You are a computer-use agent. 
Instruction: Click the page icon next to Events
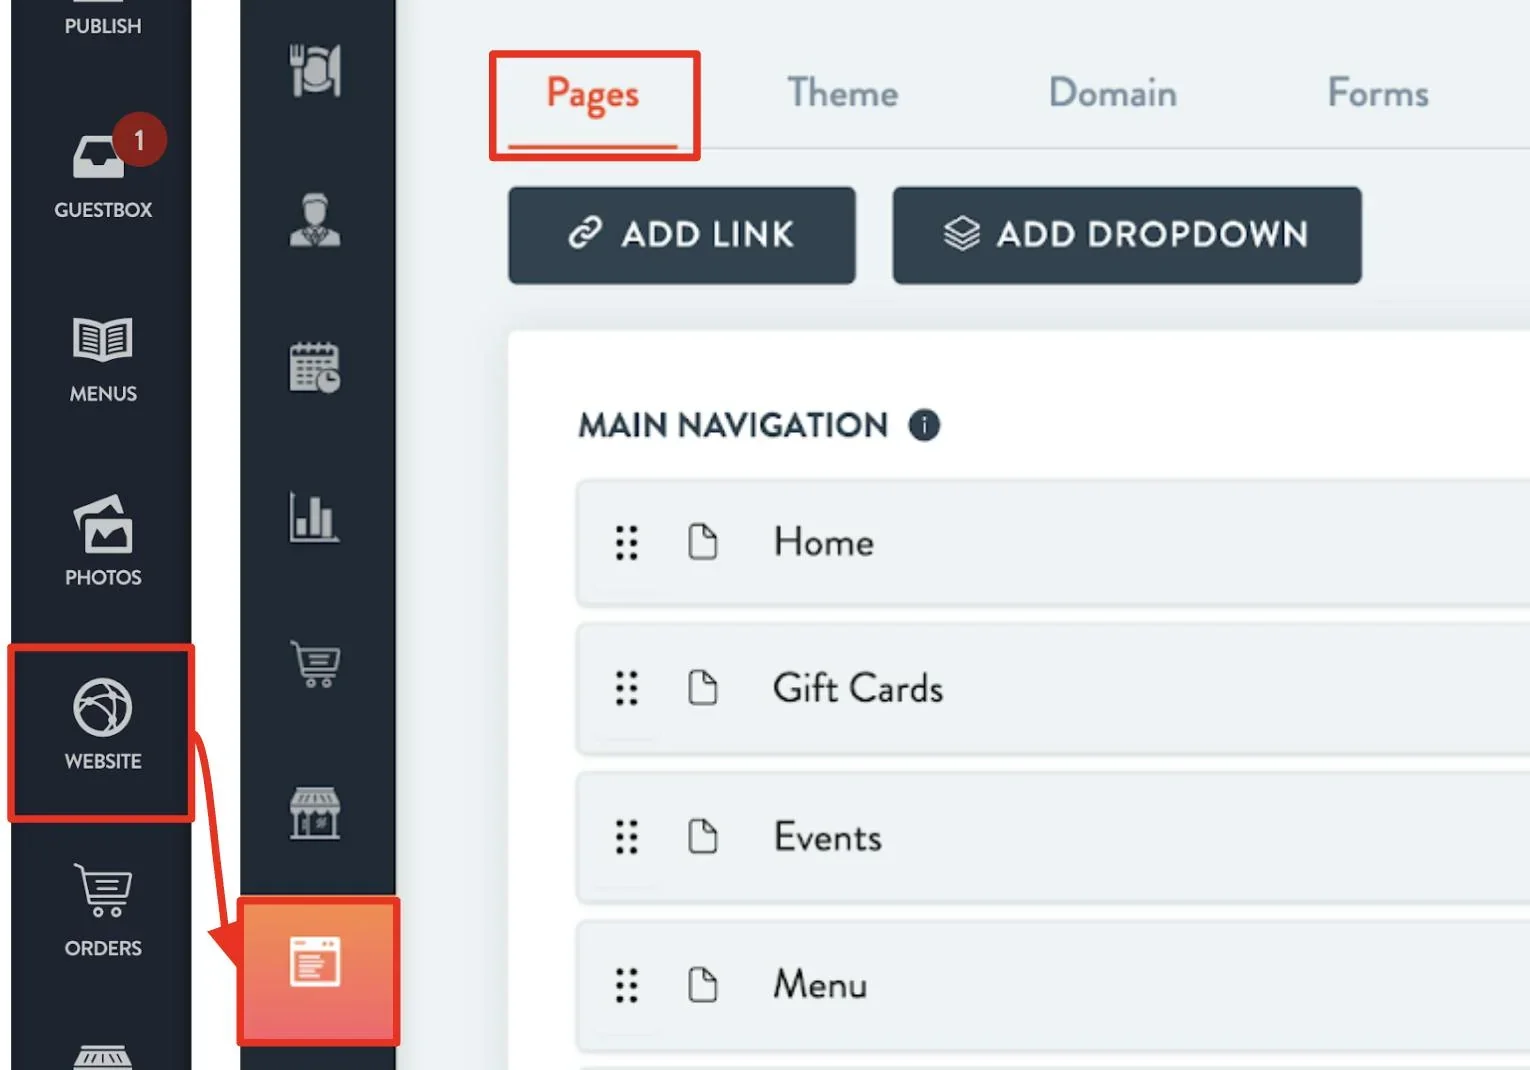pos(703,836)
